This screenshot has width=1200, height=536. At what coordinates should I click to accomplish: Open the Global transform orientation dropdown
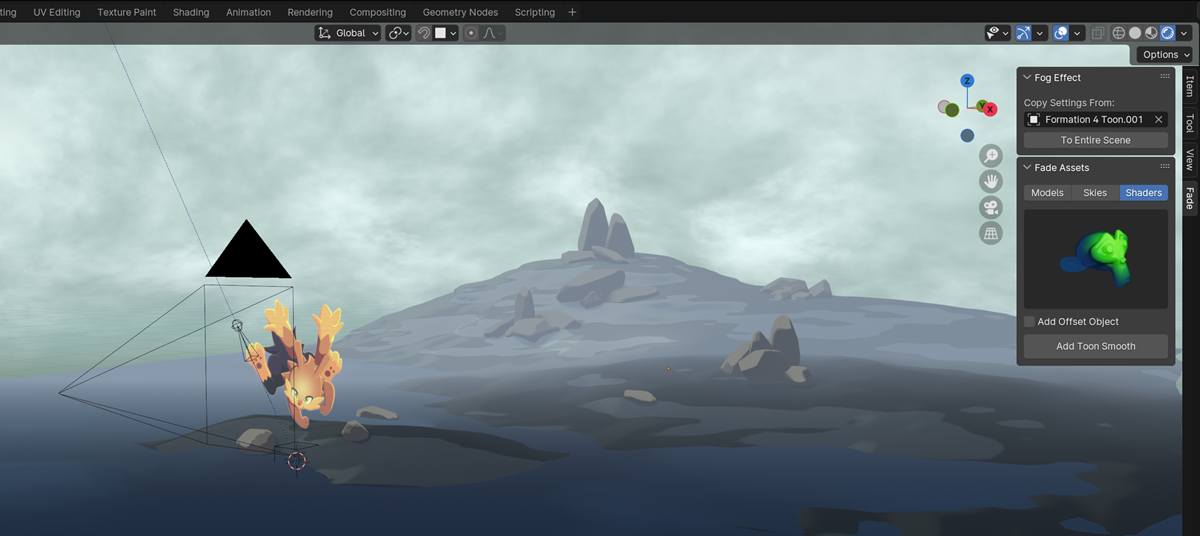(x=348, y=33)
